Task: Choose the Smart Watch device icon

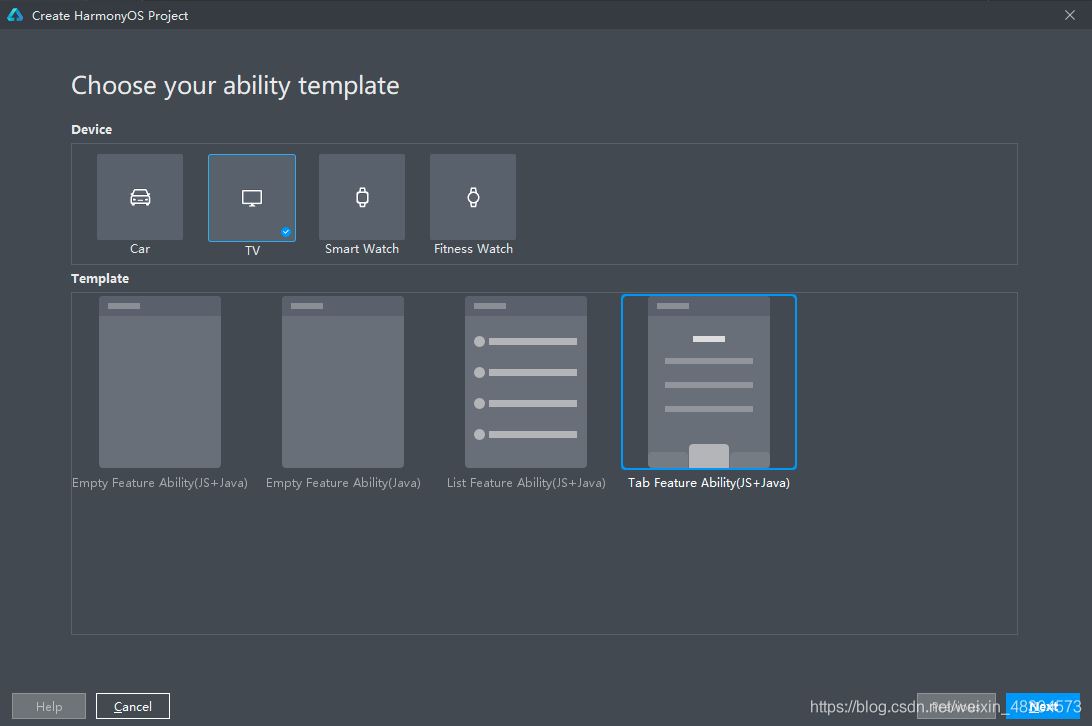Action: point(362,197)
